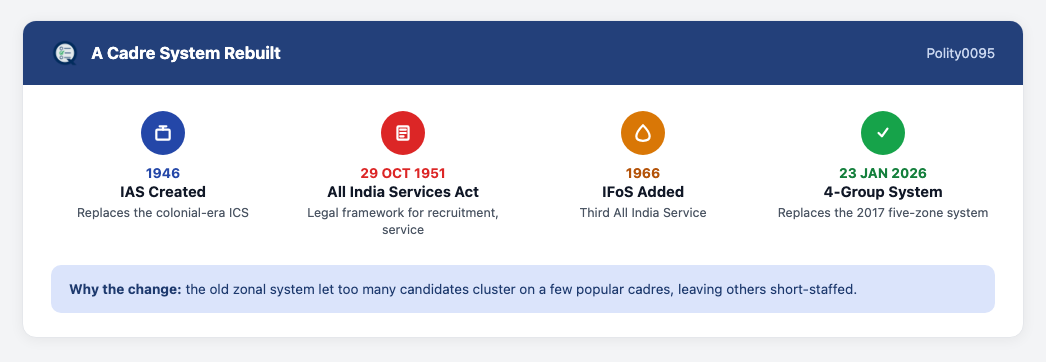Click 'Legal framework for recruitment, service' text
Screen dimensions: 1046x362
(x=403, y=221)
